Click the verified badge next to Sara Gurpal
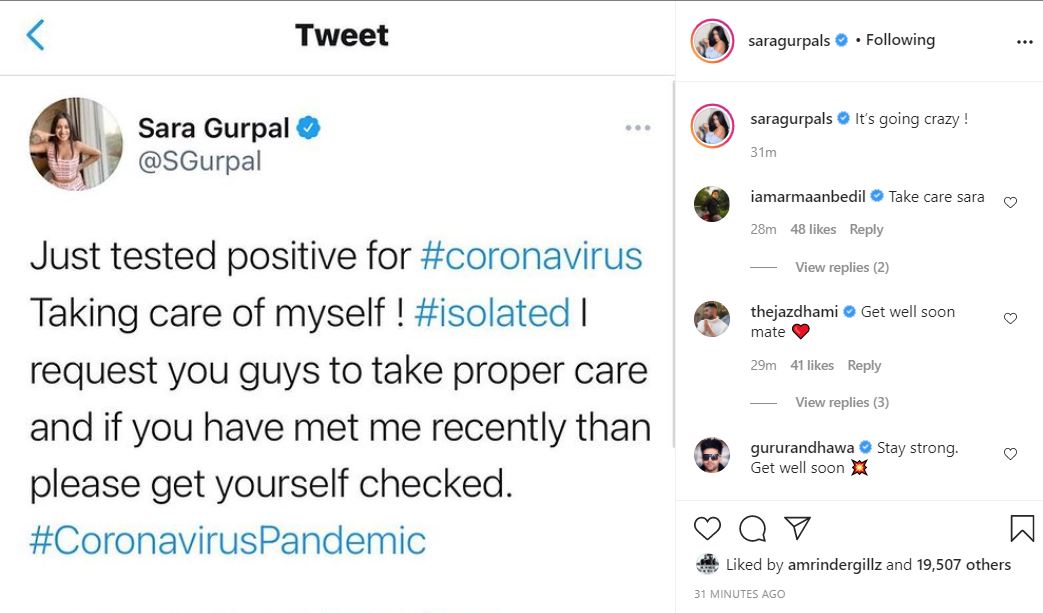1043x613 pixels. (x=308, y=127)
